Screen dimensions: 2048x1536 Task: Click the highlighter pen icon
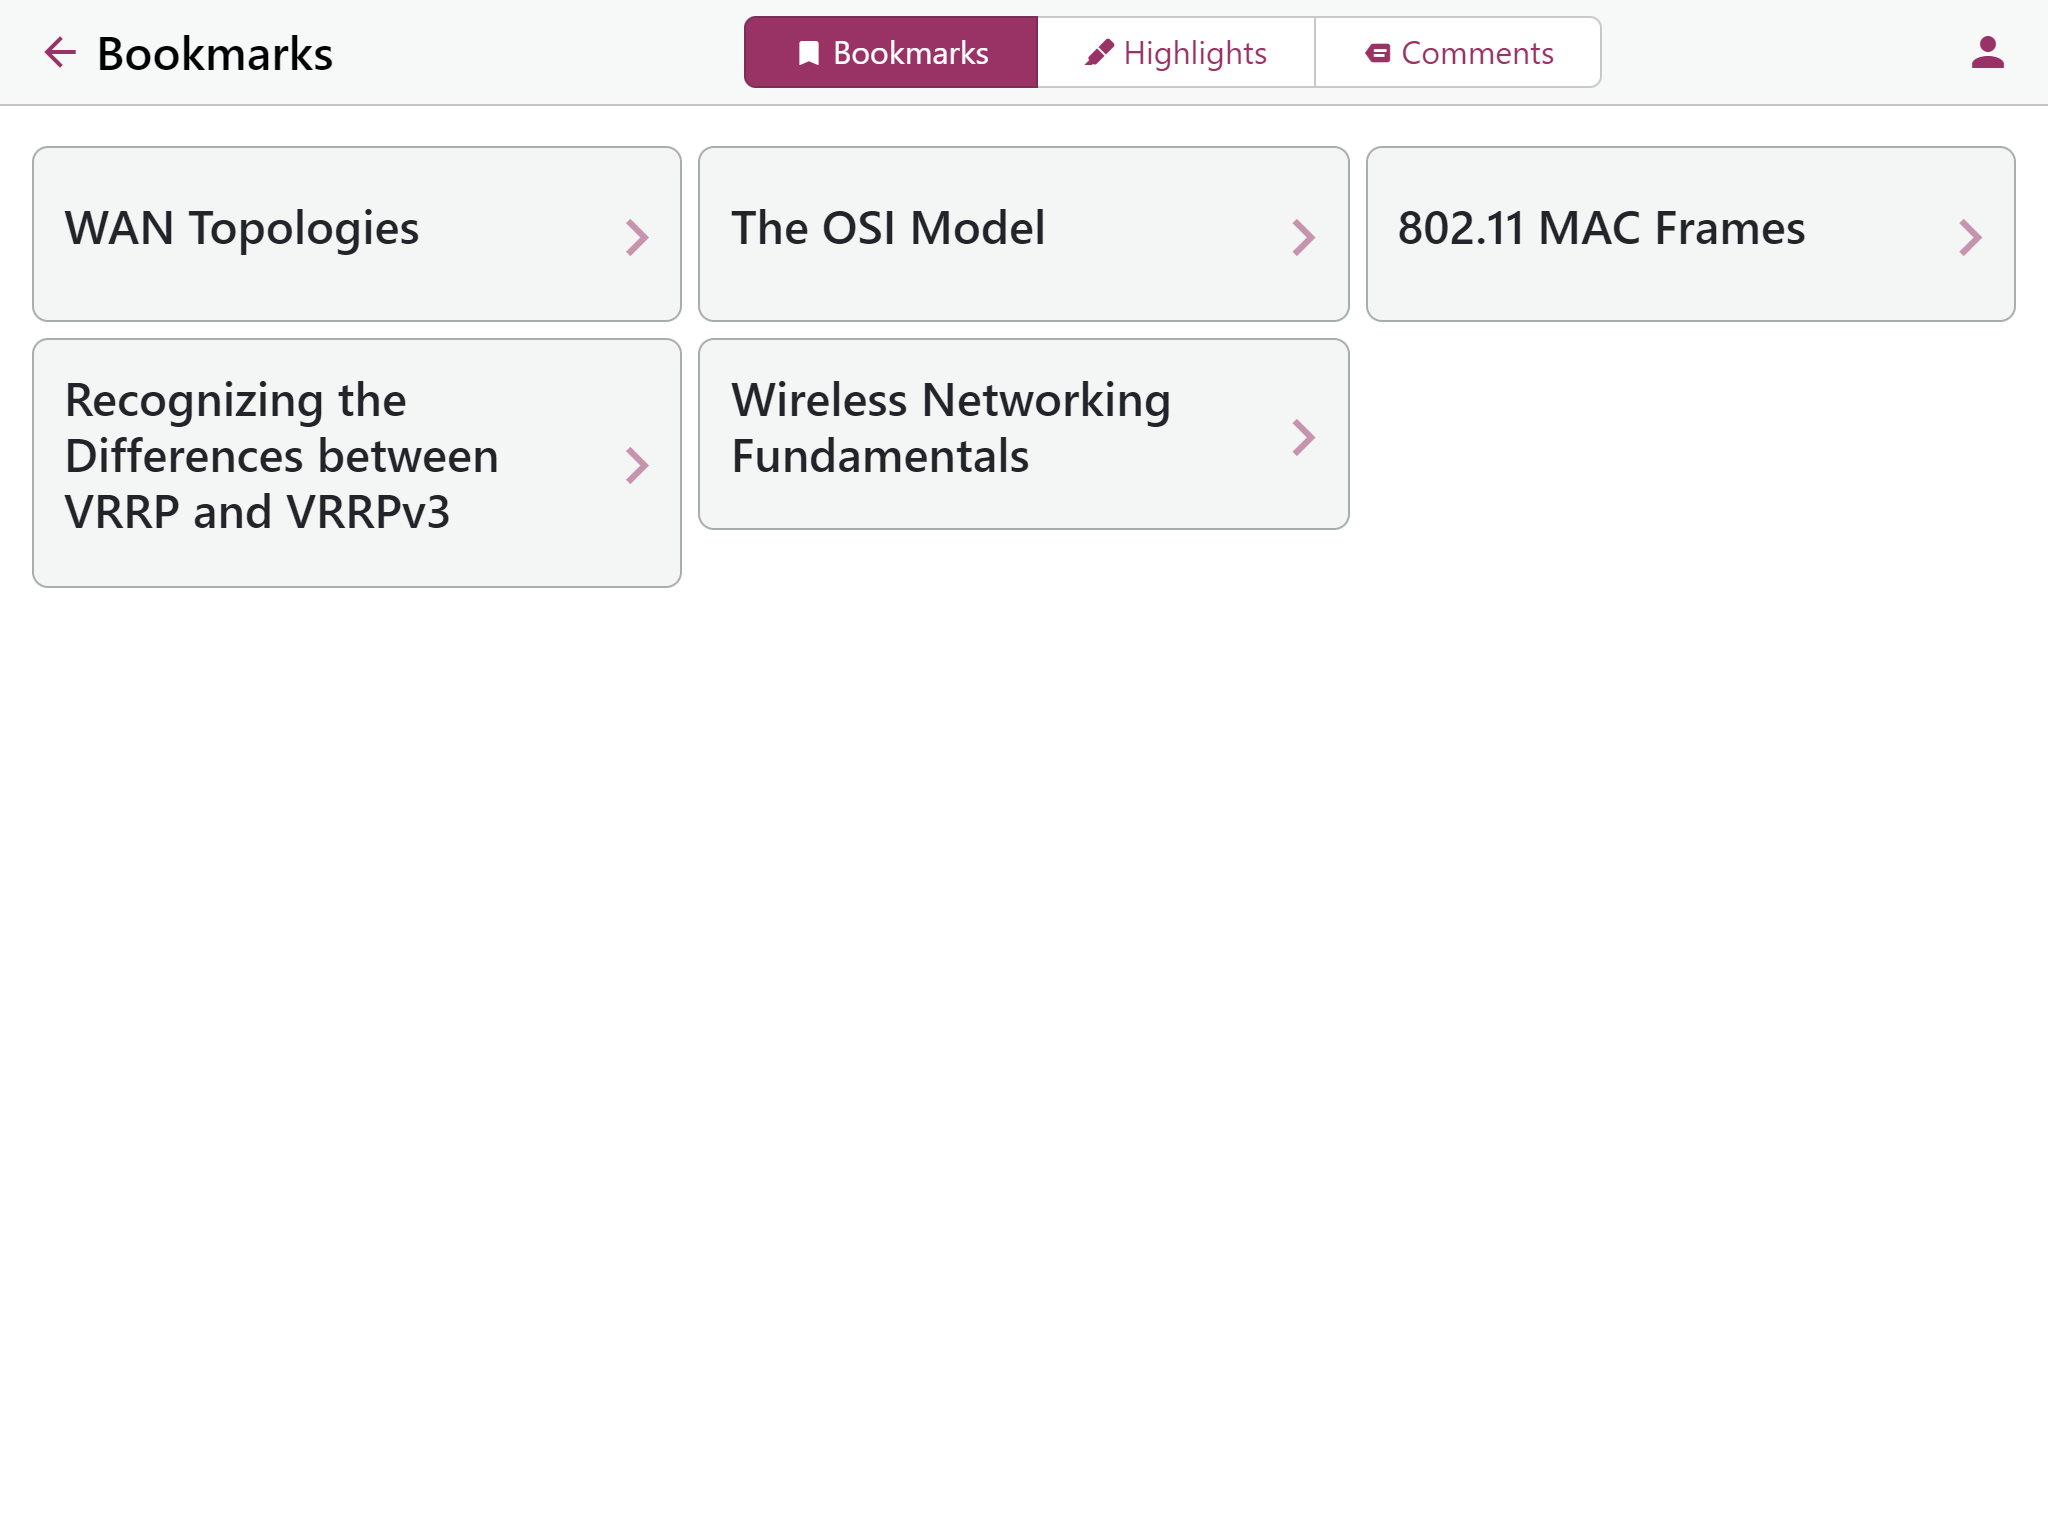pos(1099,53)
